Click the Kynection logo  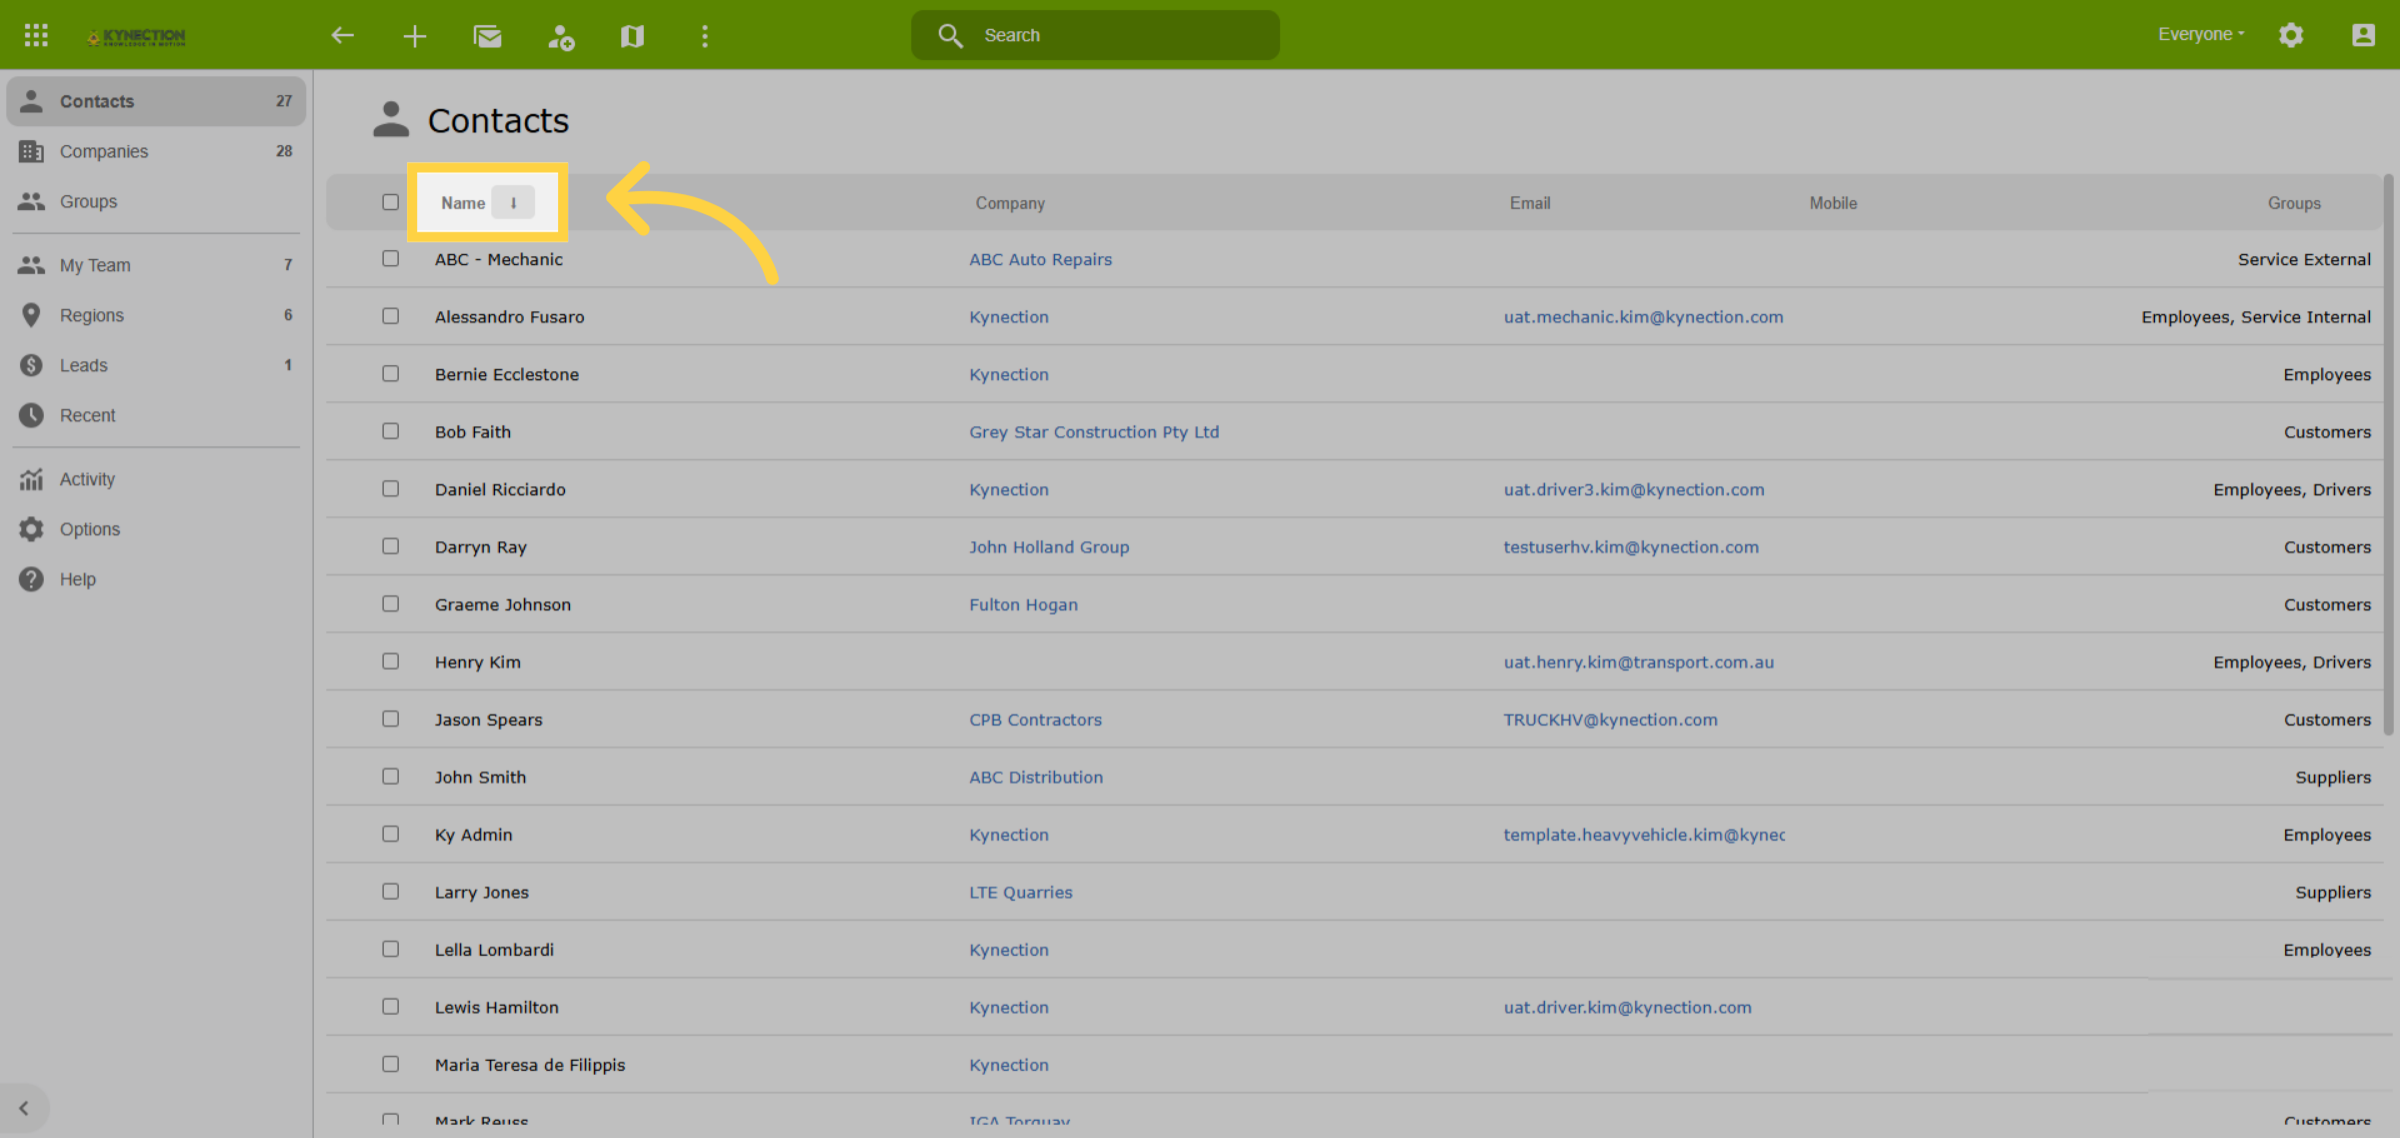[x=136, y=36]
